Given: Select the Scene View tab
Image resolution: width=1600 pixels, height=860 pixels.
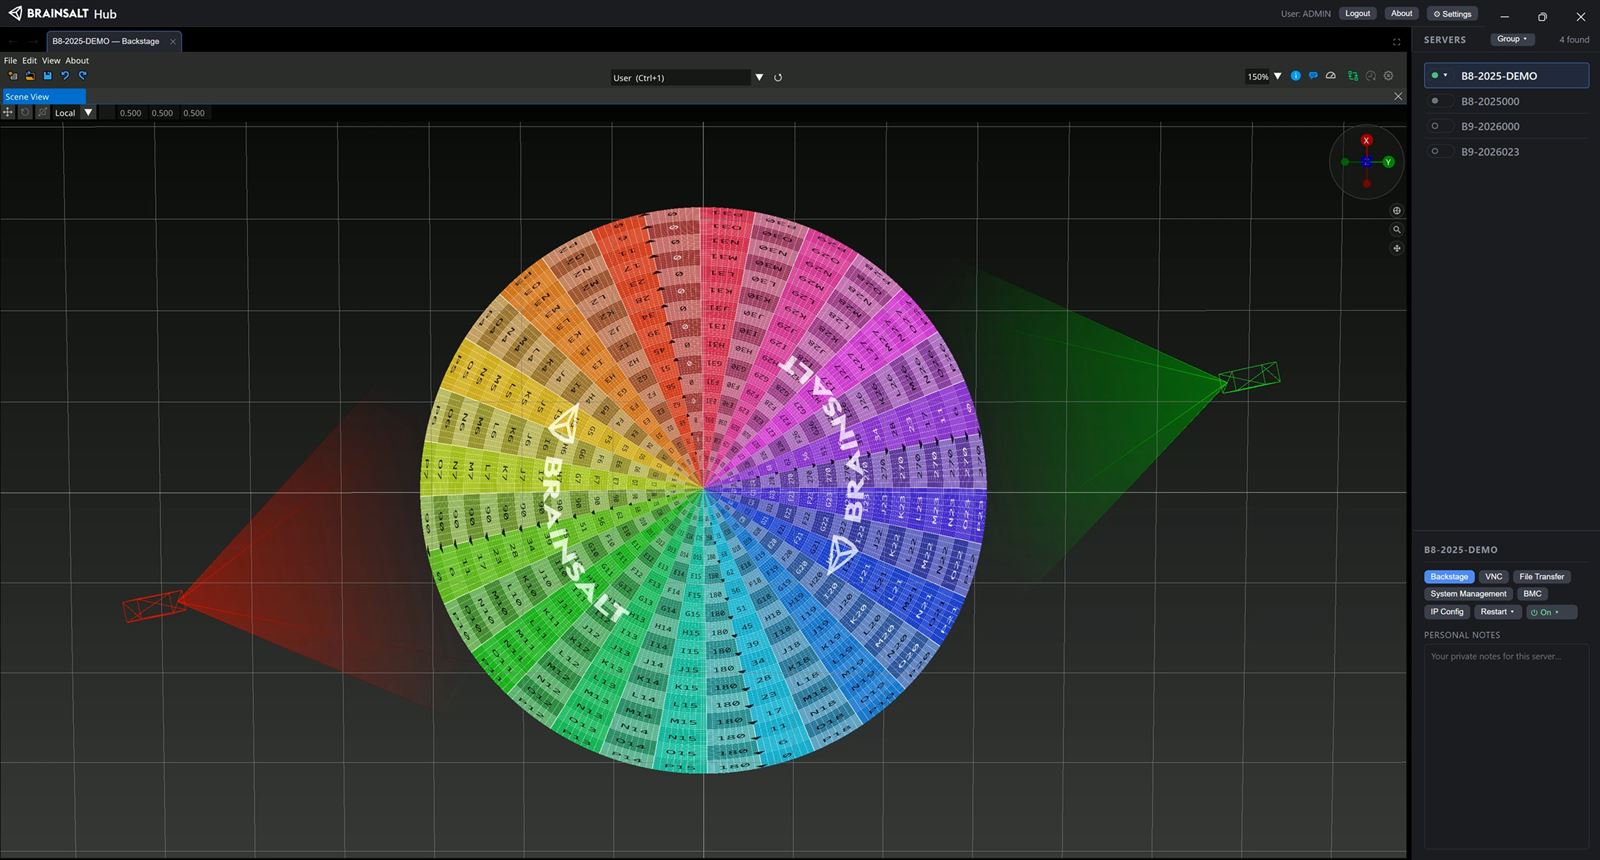Looking at the screenshot, I should tap(43, 97).
